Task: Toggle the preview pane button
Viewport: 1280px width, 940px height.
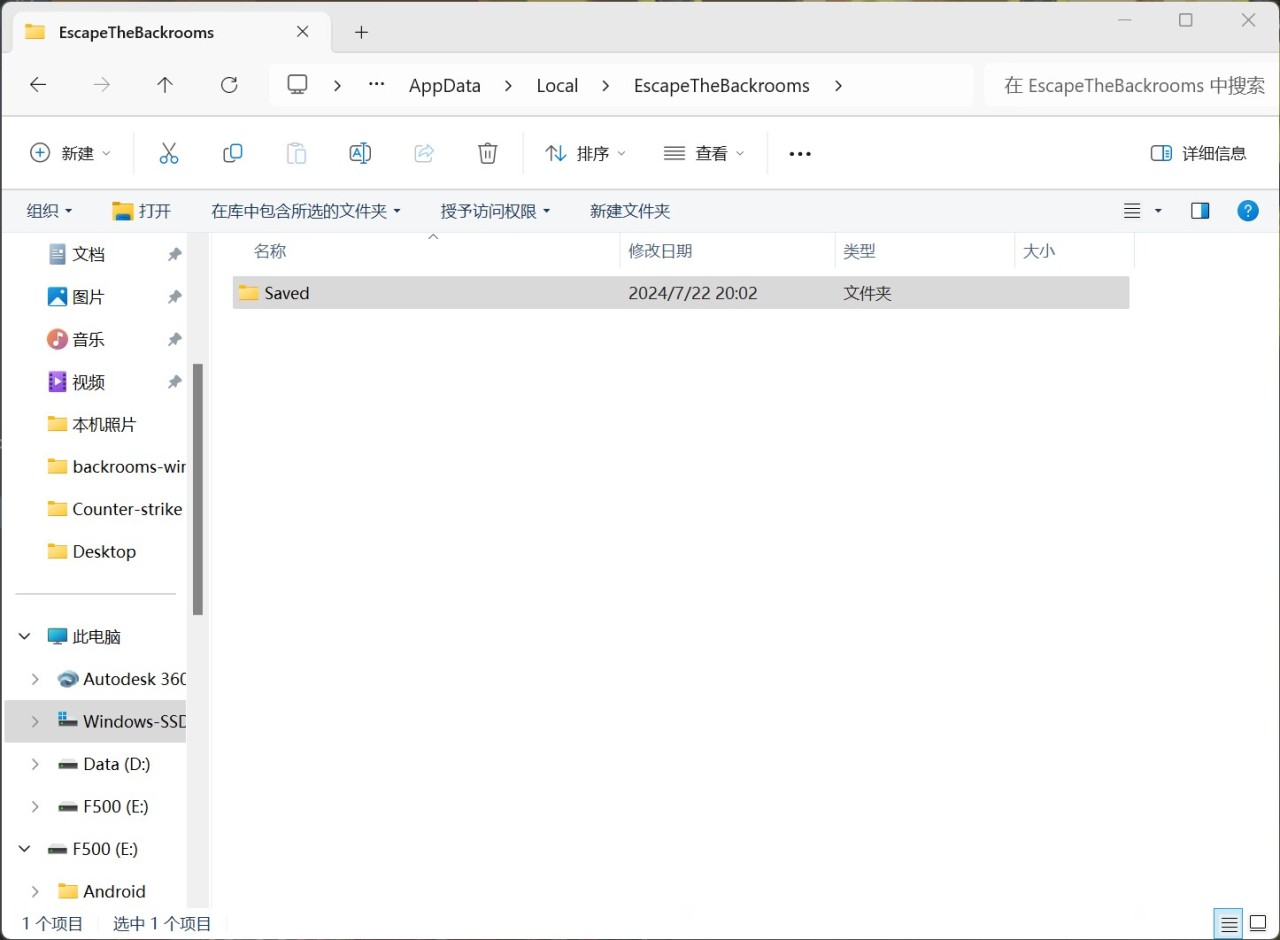Action: point(1200,211)
